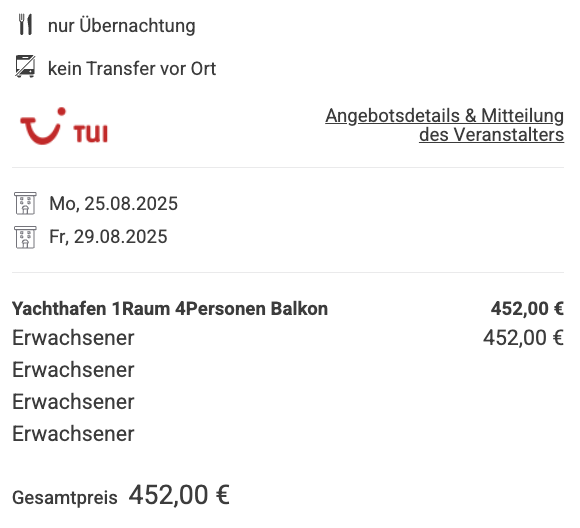This screenshot has height=528, width=580.
Task: Click the check-in date Mo, 25.08.2025
Action: coord(114,204)
